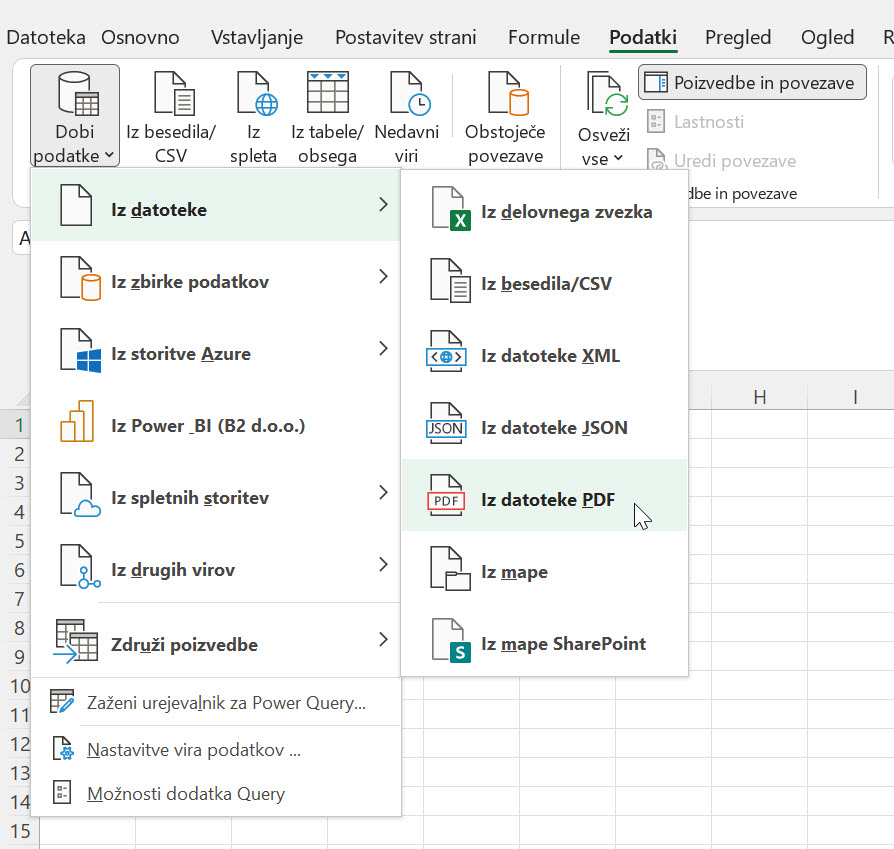Choose Iz datoteke JSON
Screen dimensions: 894x849
point(544,427)
